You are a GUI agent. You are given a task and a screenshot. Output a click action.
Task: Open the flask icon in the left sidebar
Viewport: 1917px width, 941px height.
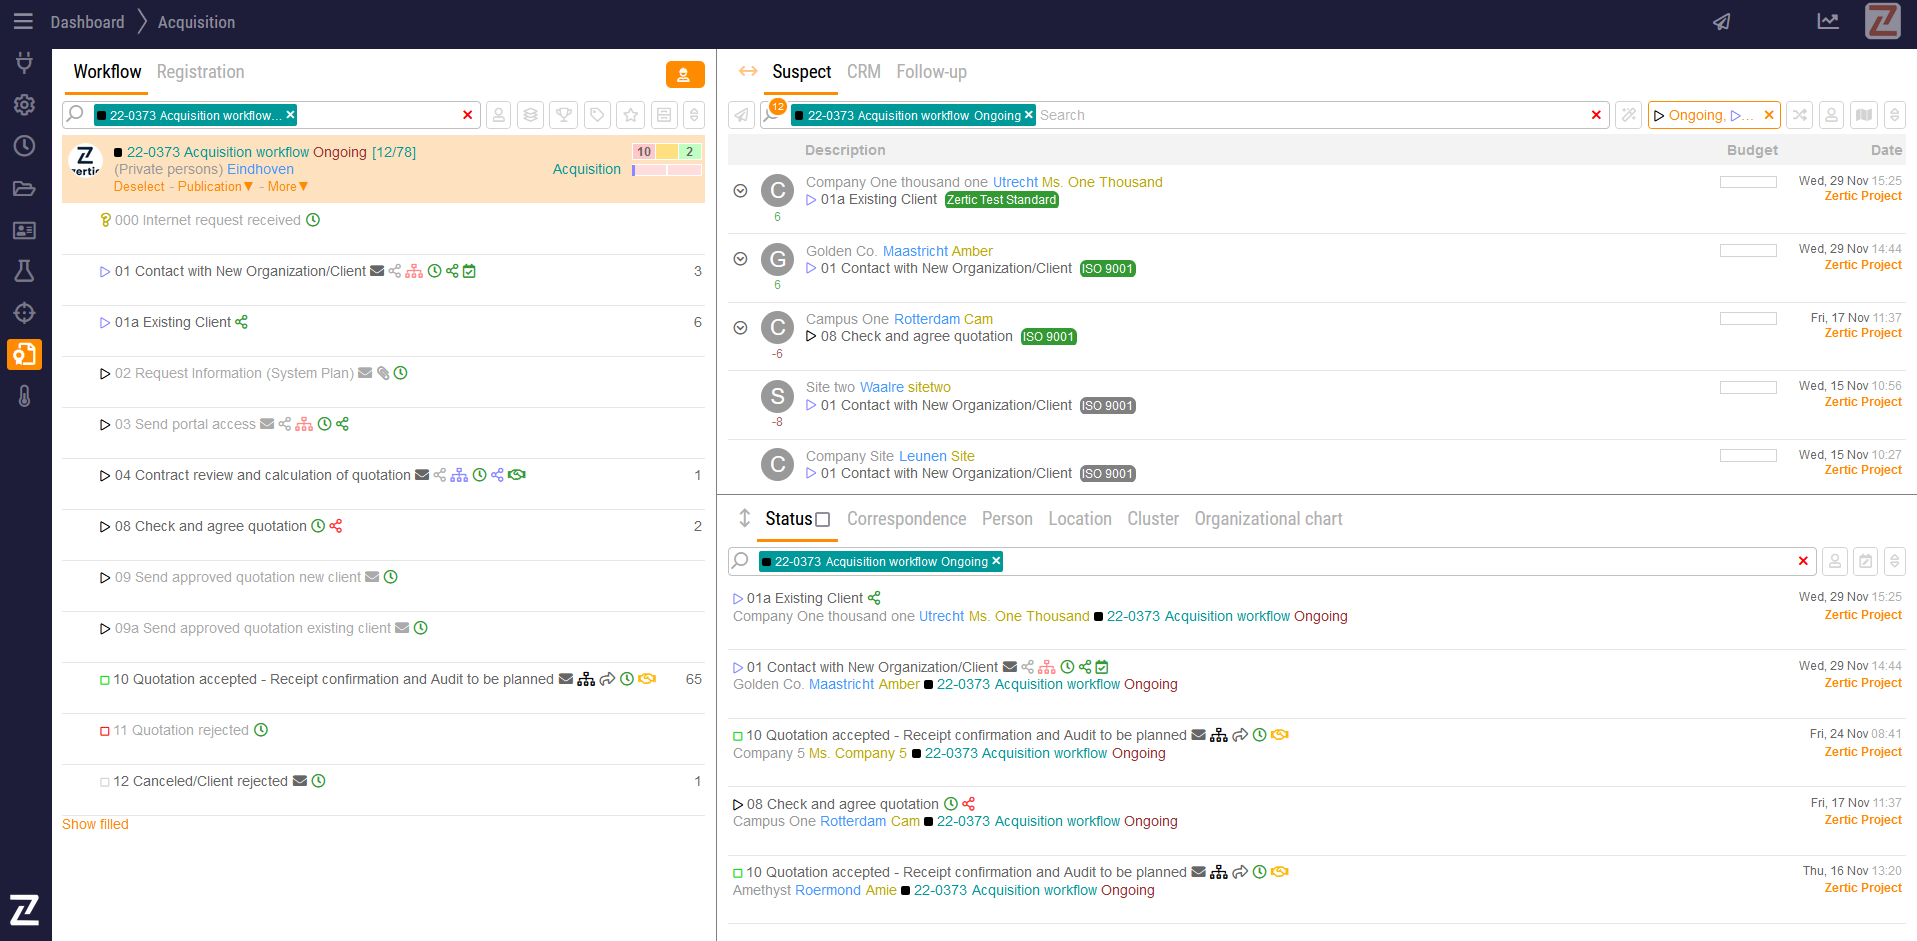[25, 271]
